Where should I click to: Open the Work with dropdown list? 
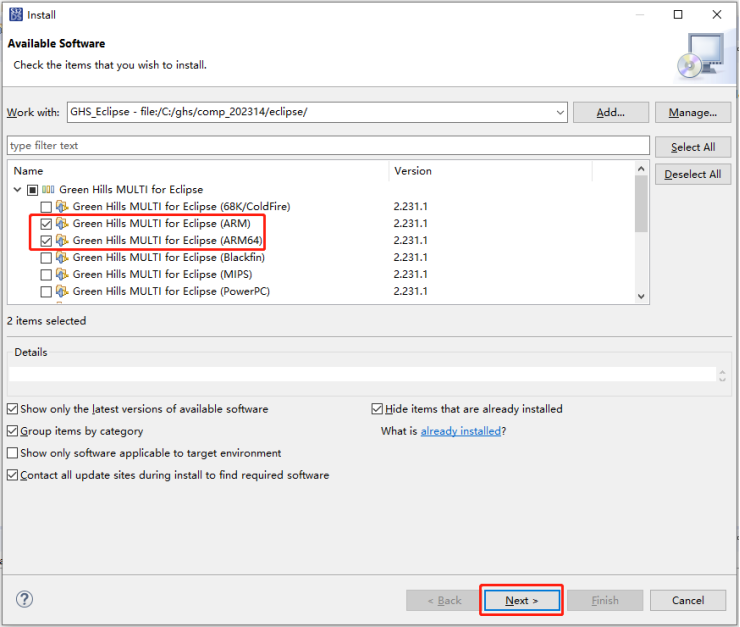tap(558, 112)
